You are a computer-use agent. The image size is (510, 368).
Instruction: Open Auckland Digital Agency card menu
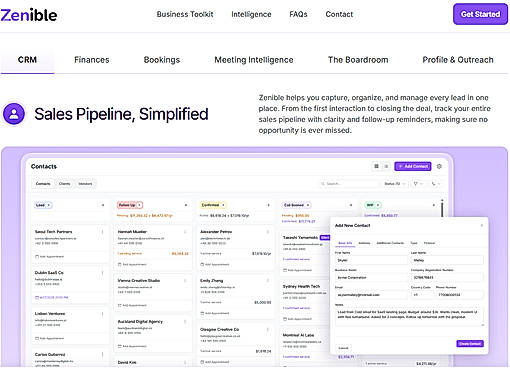coord(185,322)
